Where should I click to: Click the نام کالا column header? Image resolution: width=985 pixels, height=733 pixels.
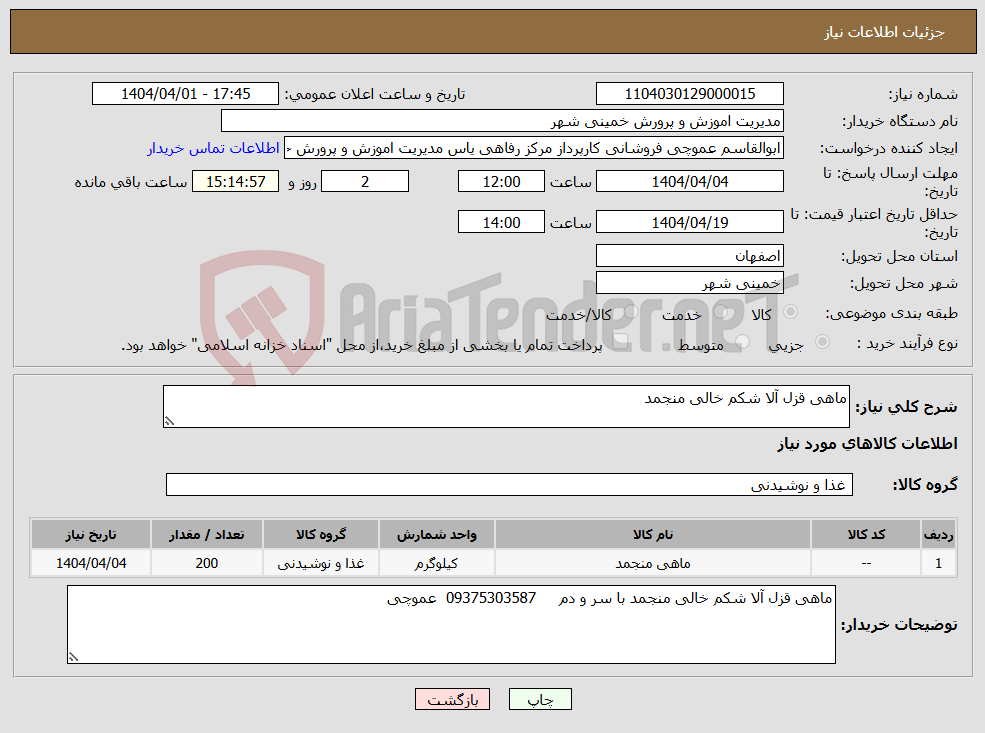click(653, 535)
